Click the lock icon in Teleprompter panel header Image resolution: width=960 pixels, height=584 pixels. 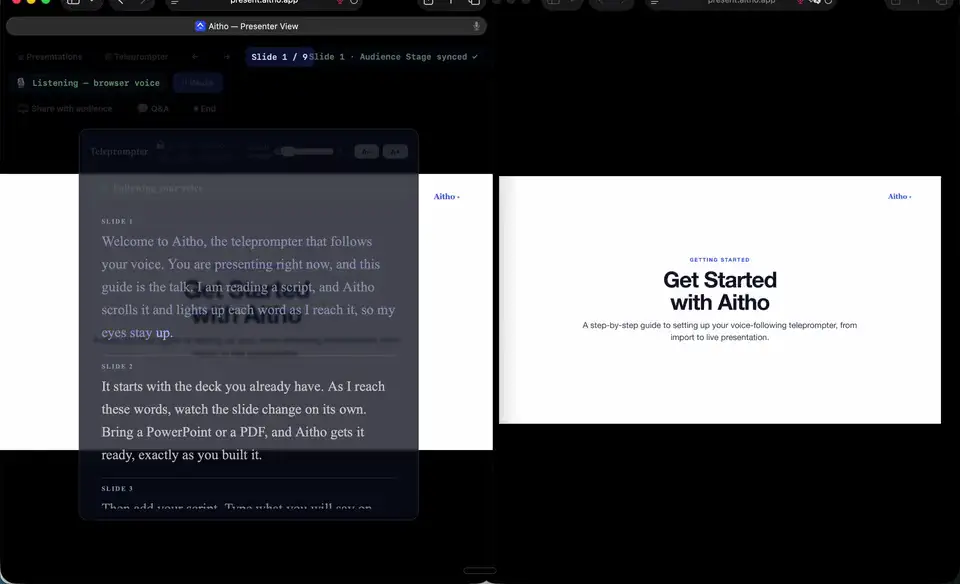[160, 145]
